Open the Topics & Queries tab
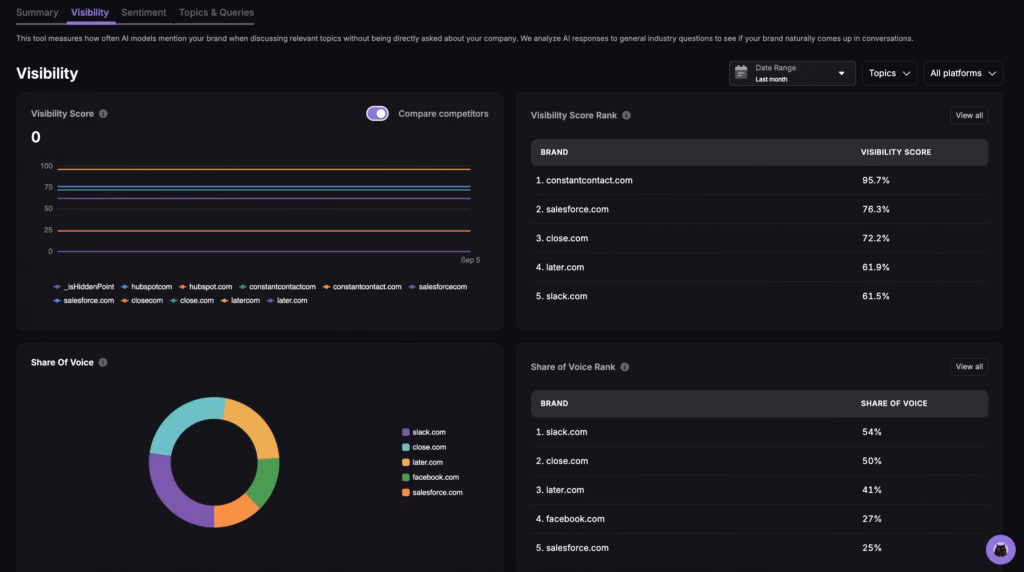Viewport: 1024px width, 572px height. [x=216, y=13]
